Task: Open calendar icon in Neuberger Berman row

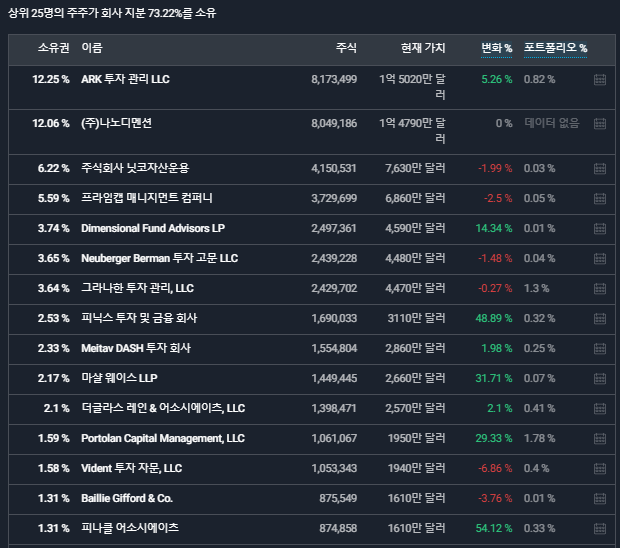Action: tap(600, 259)
